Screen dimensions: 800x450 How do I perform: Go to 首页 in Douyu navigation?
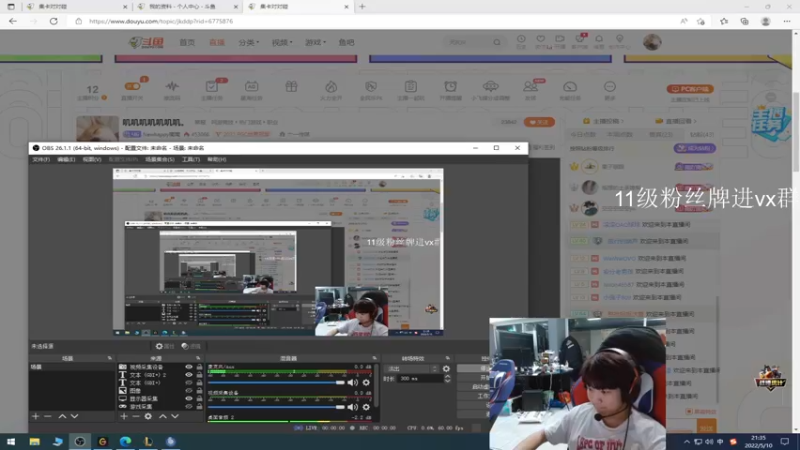[187, 42]
